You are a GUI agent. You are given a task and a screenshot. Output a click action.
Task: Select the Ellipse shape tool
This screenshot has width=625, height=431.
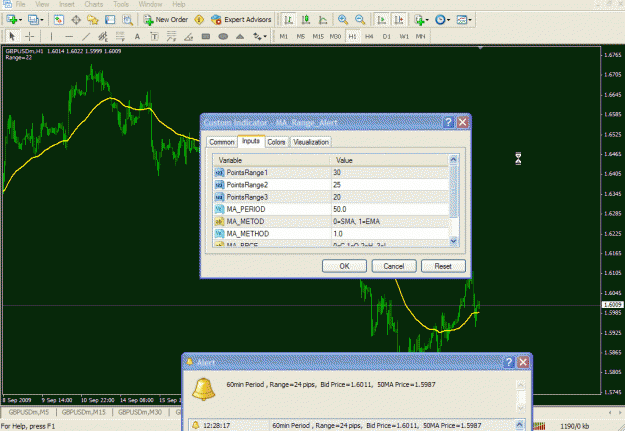pos(223,36)
